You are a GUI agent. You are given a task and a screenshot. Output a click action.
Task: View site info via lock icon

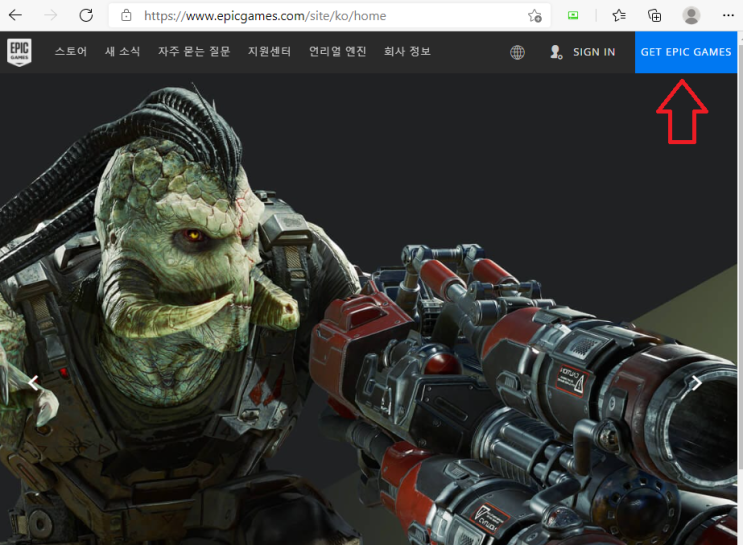pyautogui.click(x=126, y=16)
